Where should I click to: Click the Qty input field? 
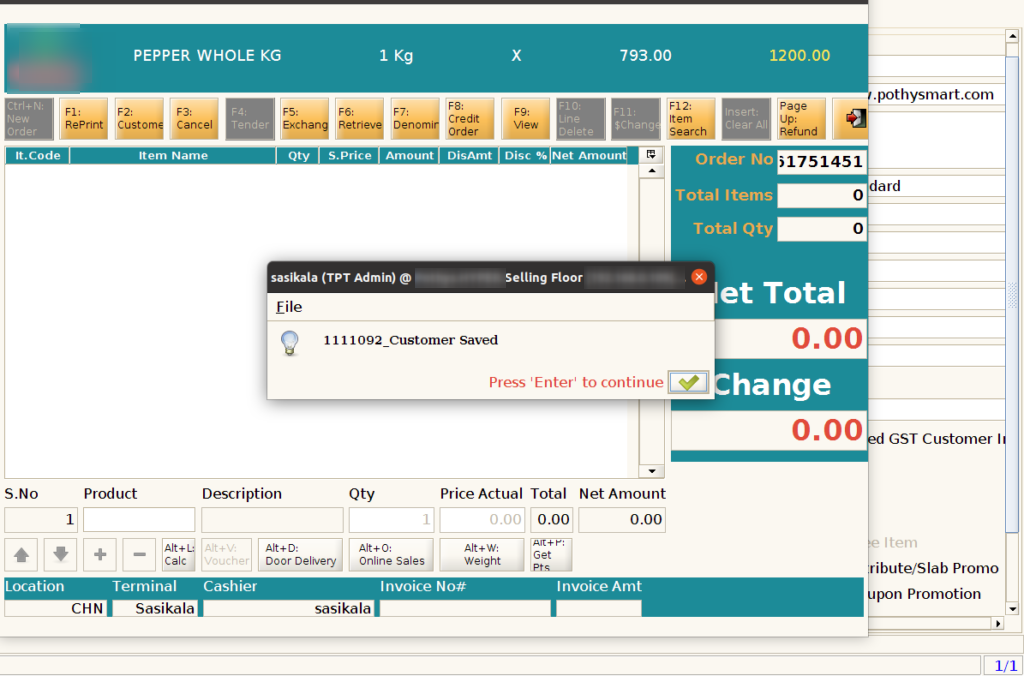pyautogui.click(x=391, y=520)
